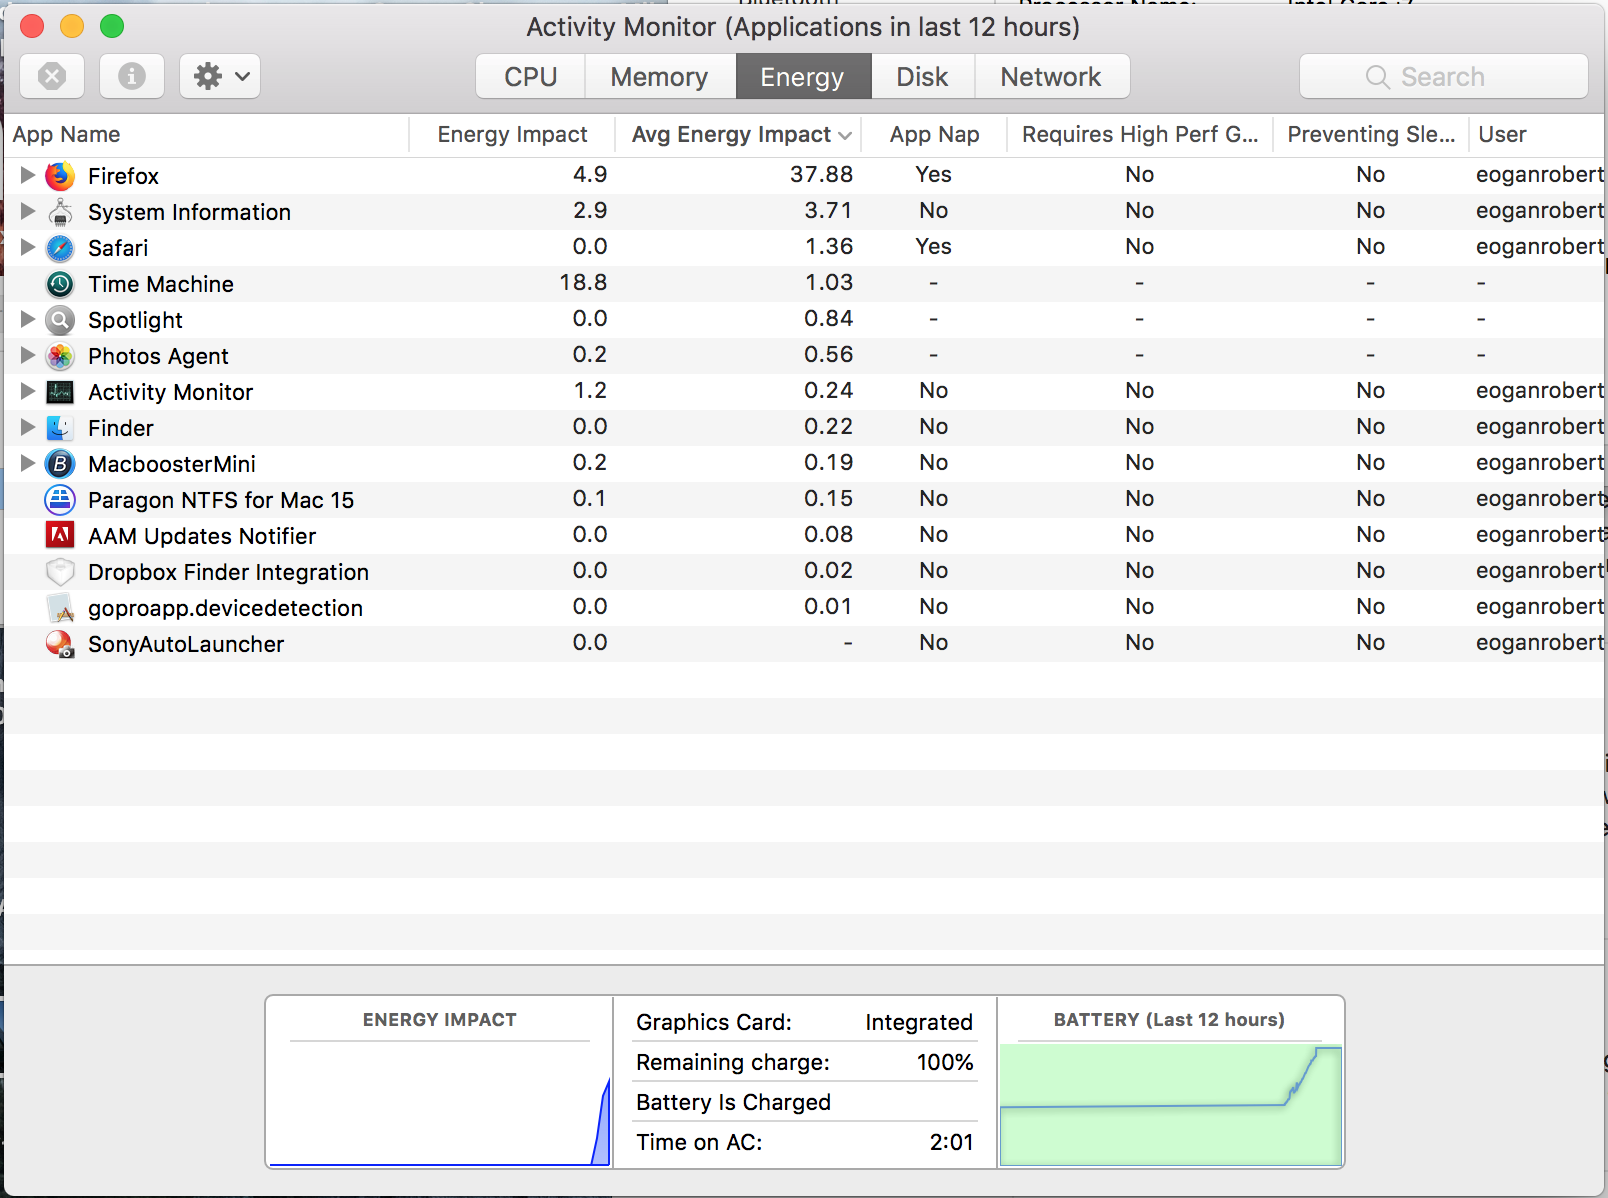
Task: Click Graphics Card Integrated value
Action: coord(919,1022)
